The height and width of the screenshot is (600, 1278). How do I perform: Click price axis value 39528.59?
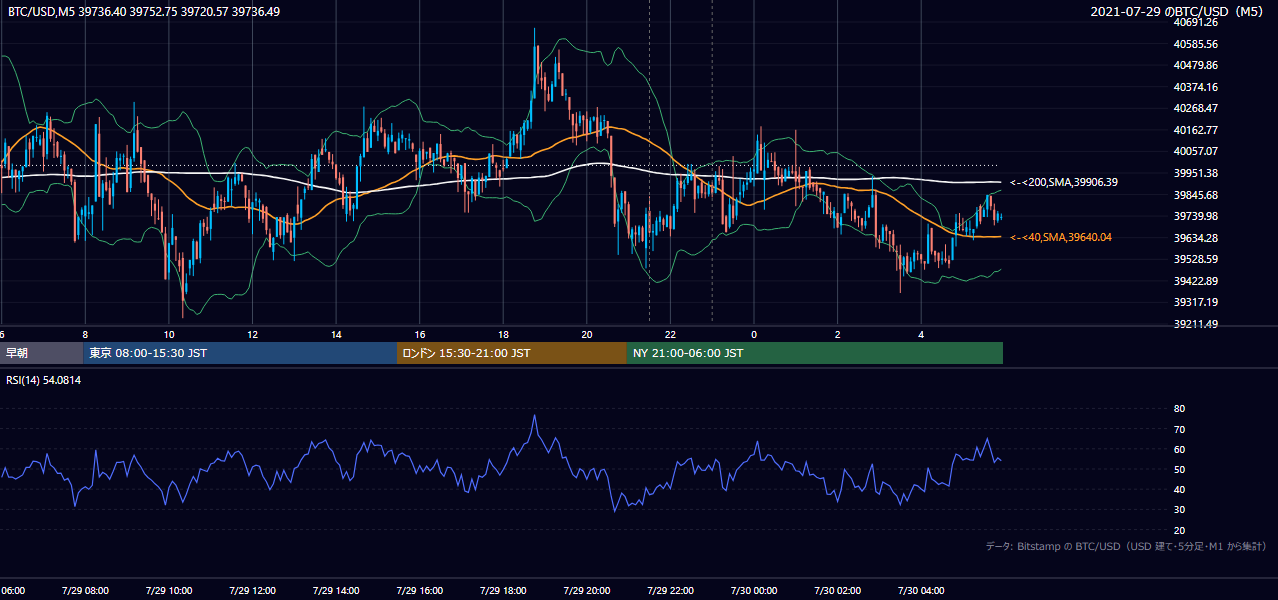1196,259
